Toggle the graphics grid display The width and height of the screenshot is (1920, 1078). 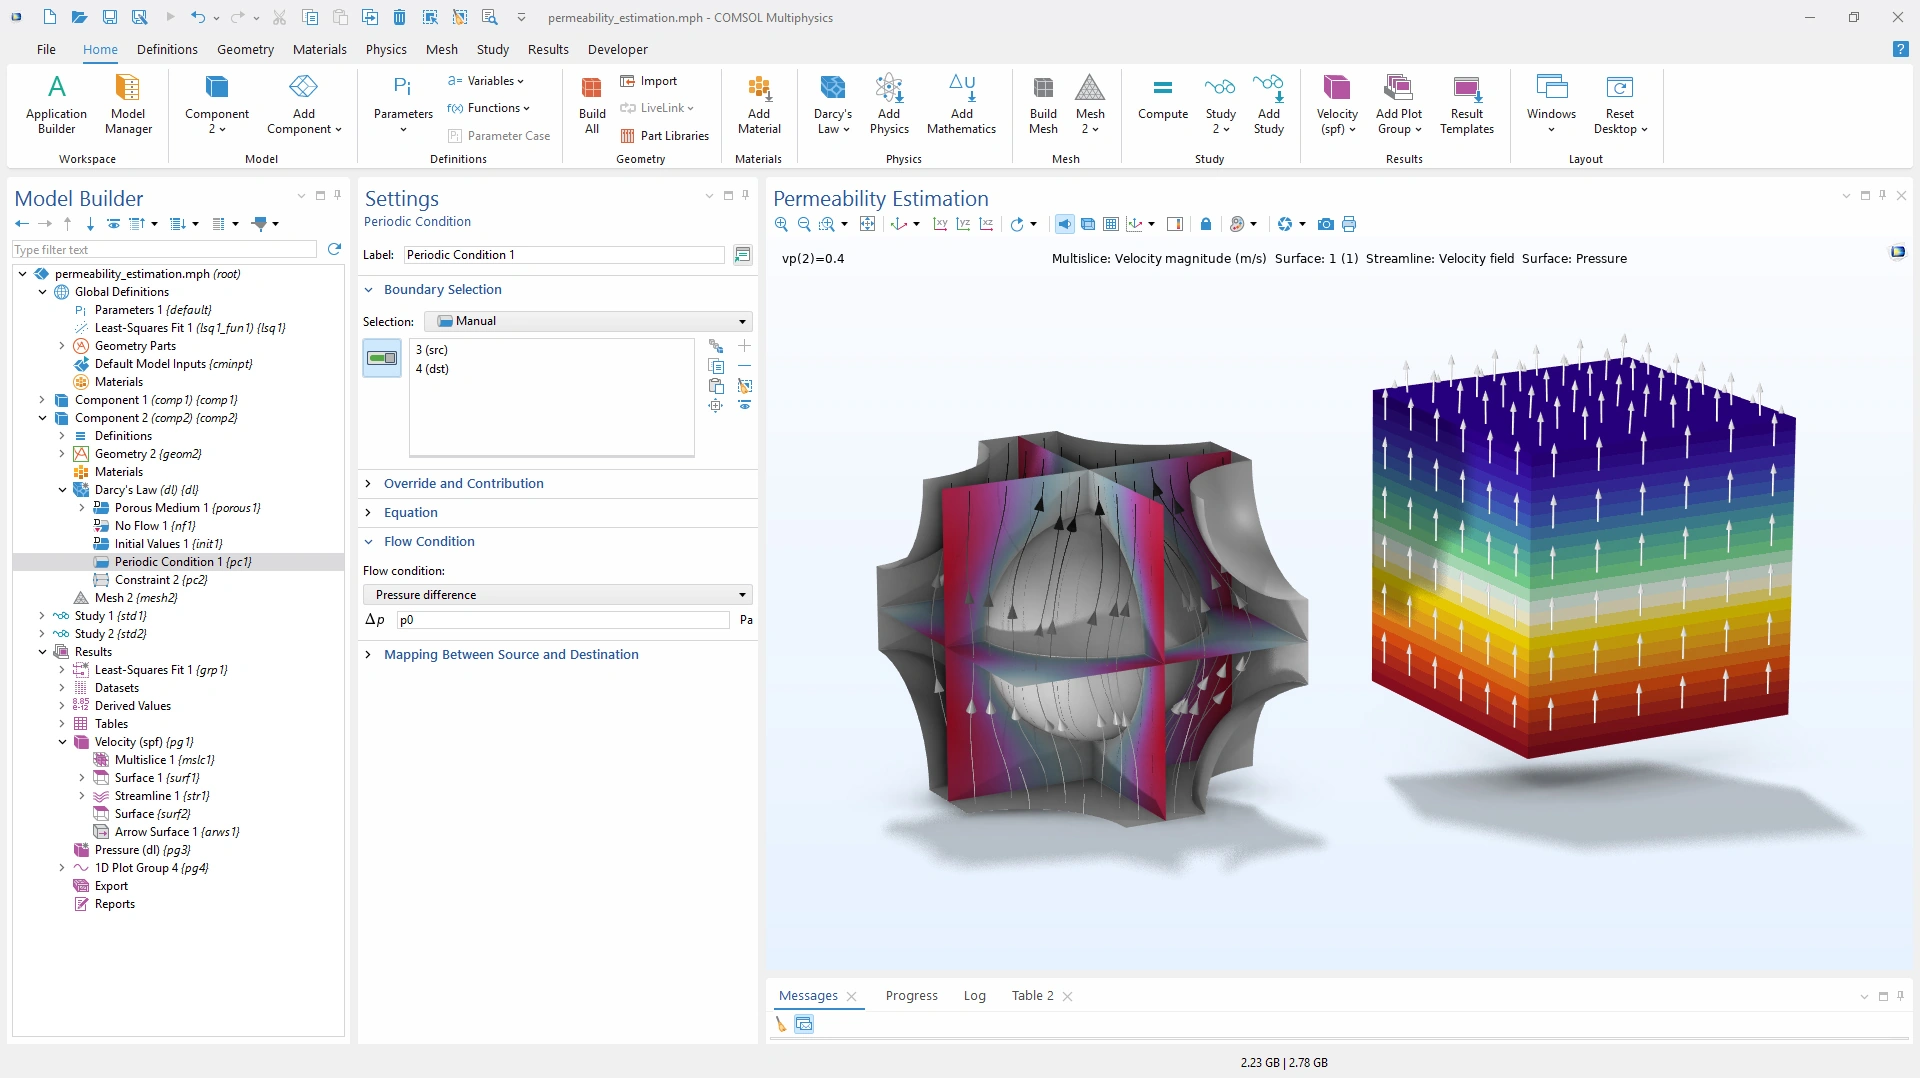coord(1110,224)
